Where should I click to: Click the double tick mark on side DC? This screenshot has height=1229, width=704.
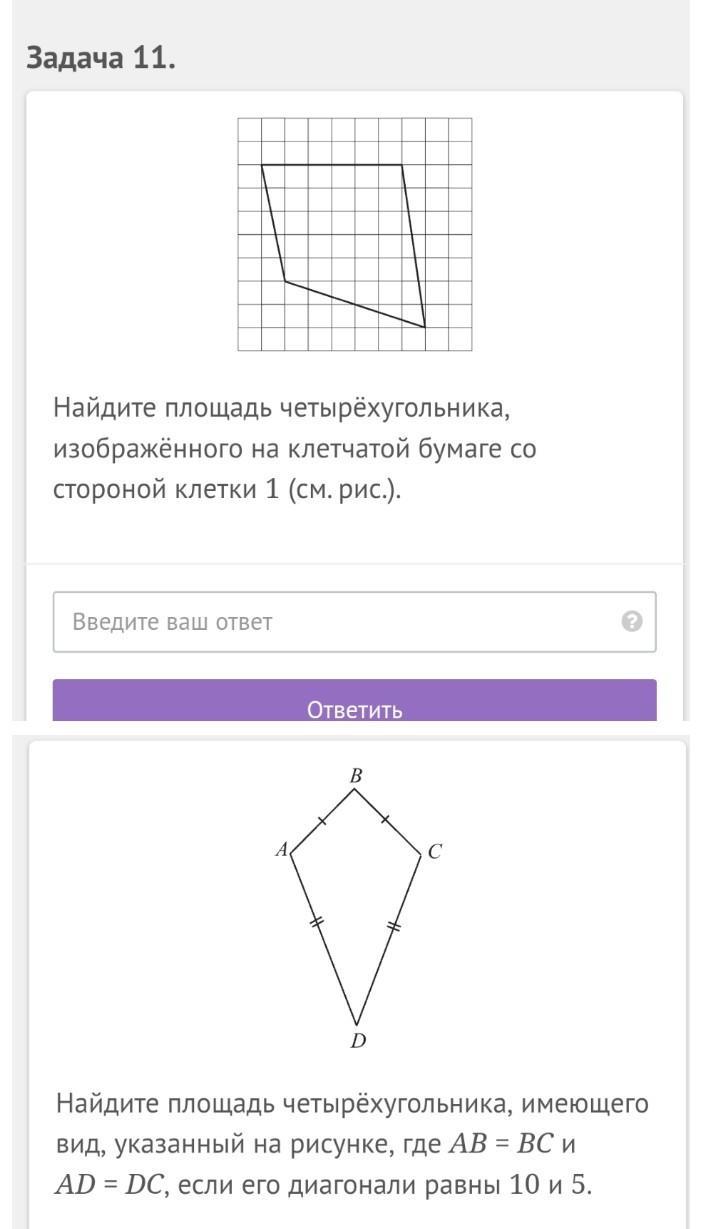394,925
